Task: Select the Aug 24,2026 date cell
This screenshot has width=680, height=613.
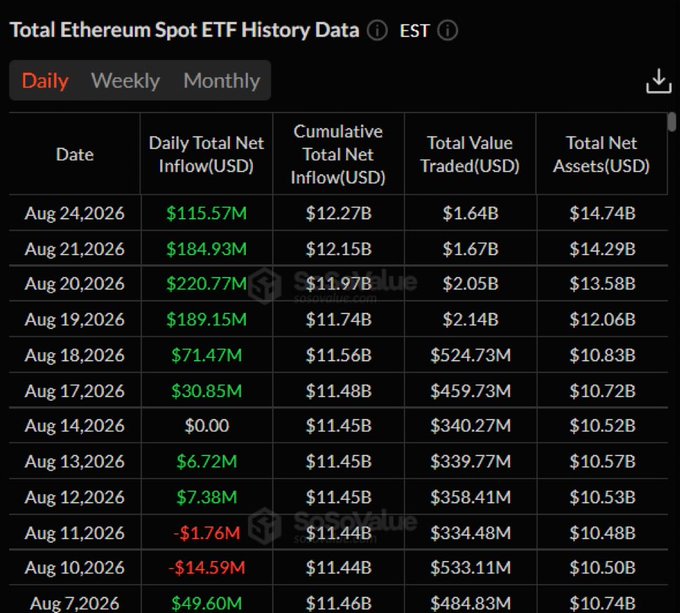Action: (75, 213)
